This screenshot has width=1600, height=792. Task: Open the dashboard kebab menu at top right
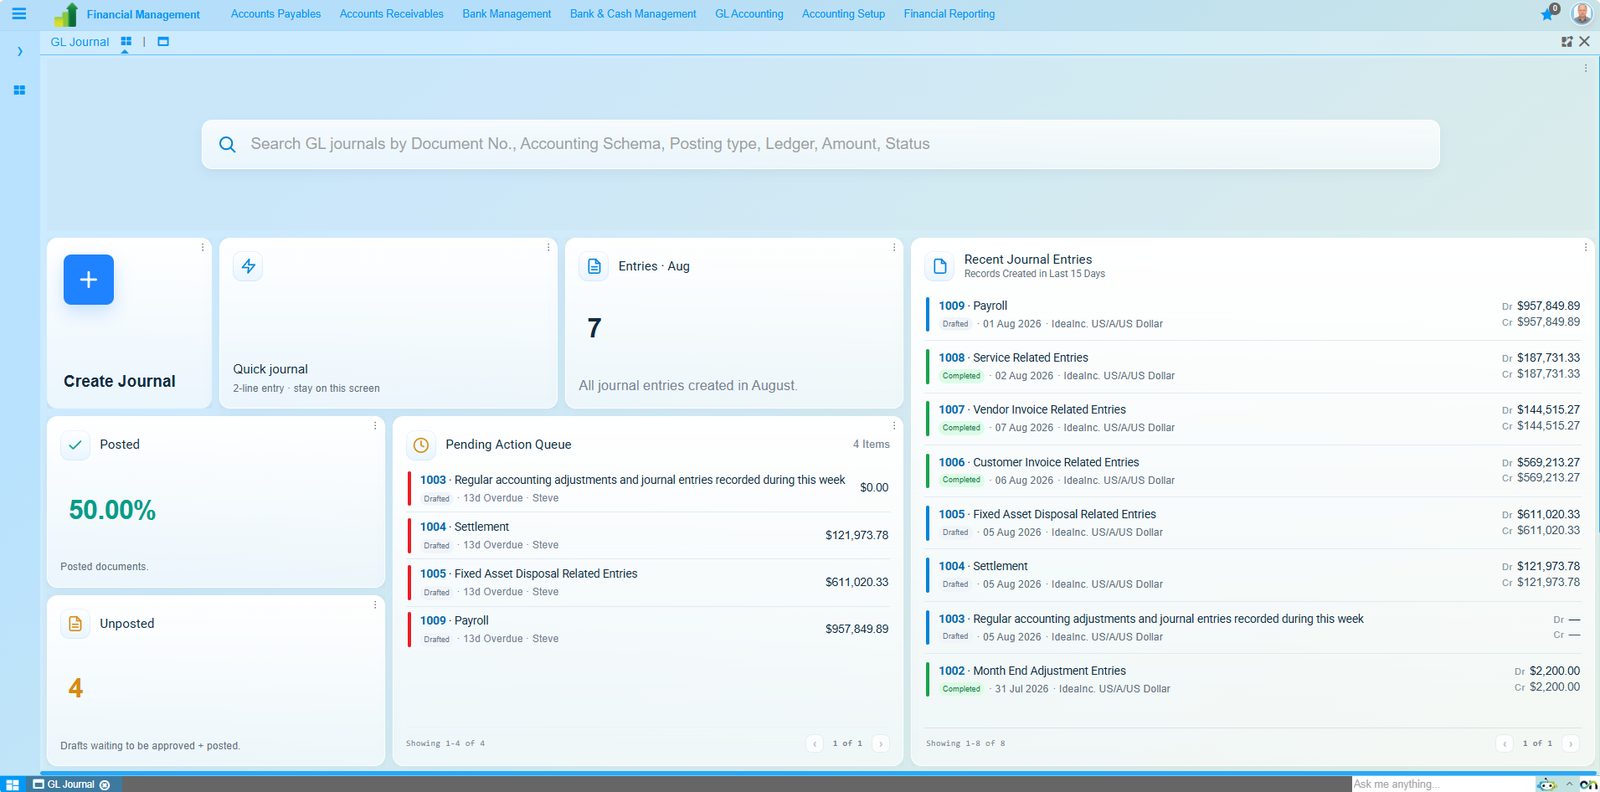pyautogui.click(x=1585, y=68)
